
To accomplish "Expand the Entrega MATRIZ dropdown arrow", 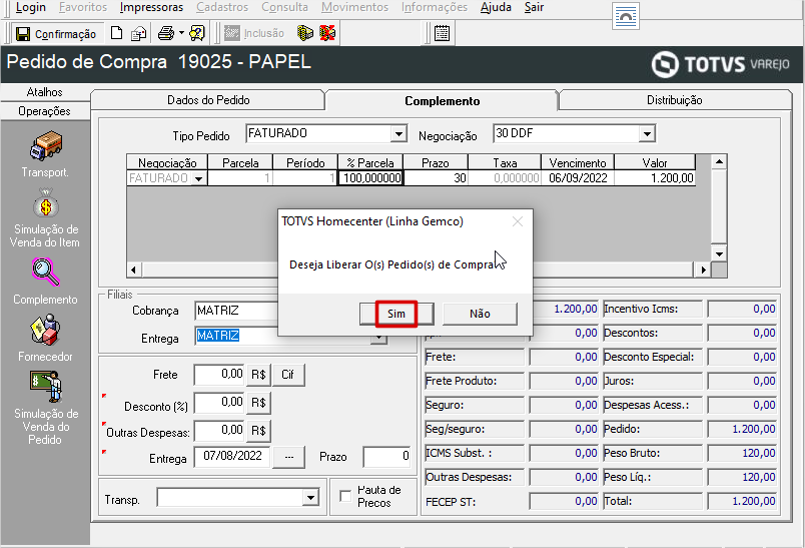I will point(378,337).
